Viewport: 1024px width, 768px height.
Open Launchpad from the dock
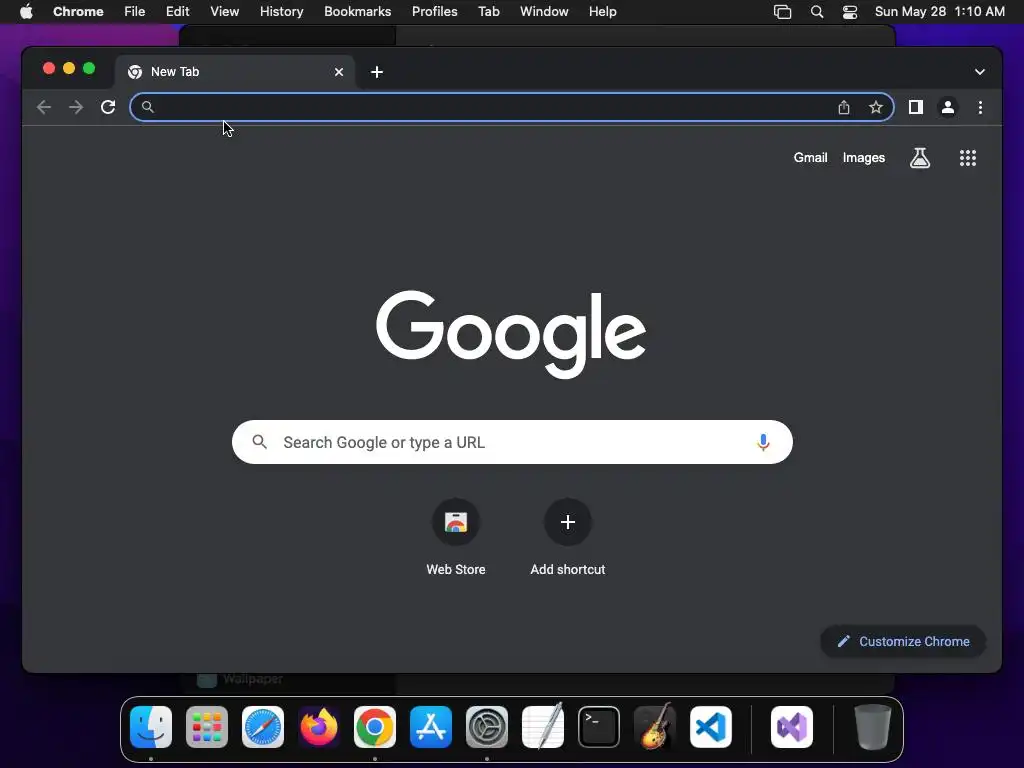tap(207, 727)
